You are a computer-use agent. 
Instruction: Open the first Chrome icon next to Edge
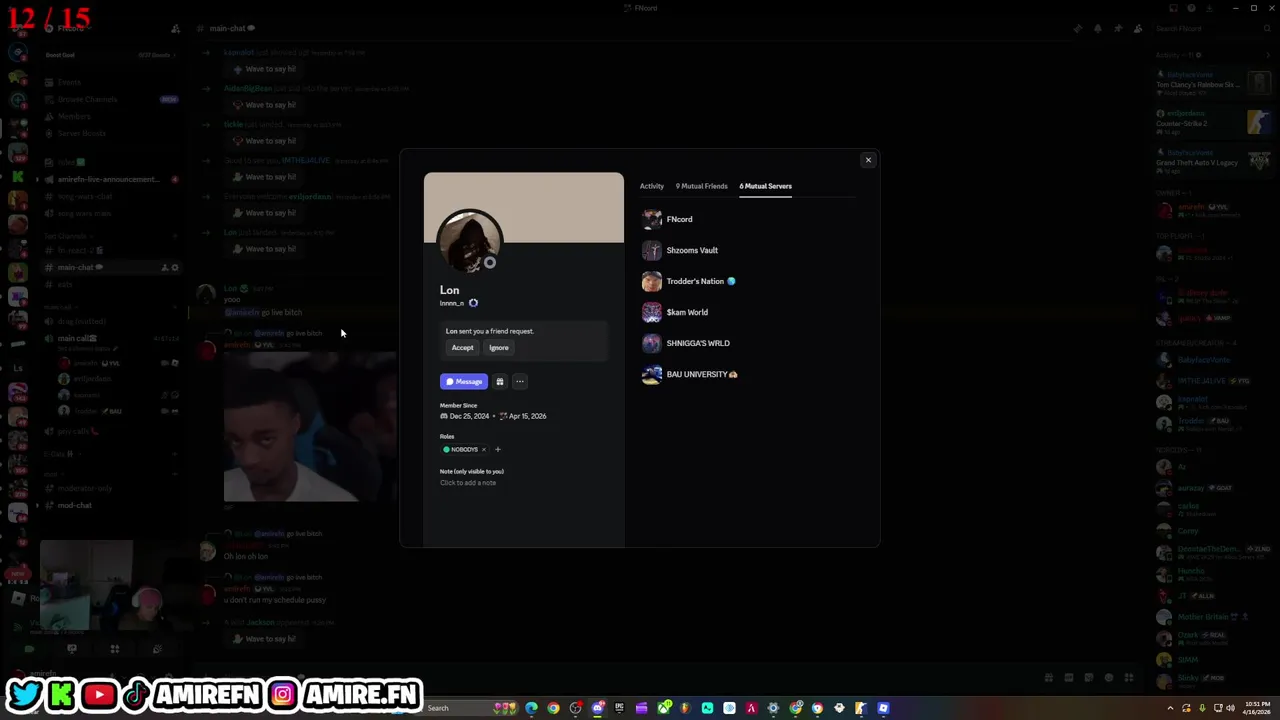click(553, 708)
